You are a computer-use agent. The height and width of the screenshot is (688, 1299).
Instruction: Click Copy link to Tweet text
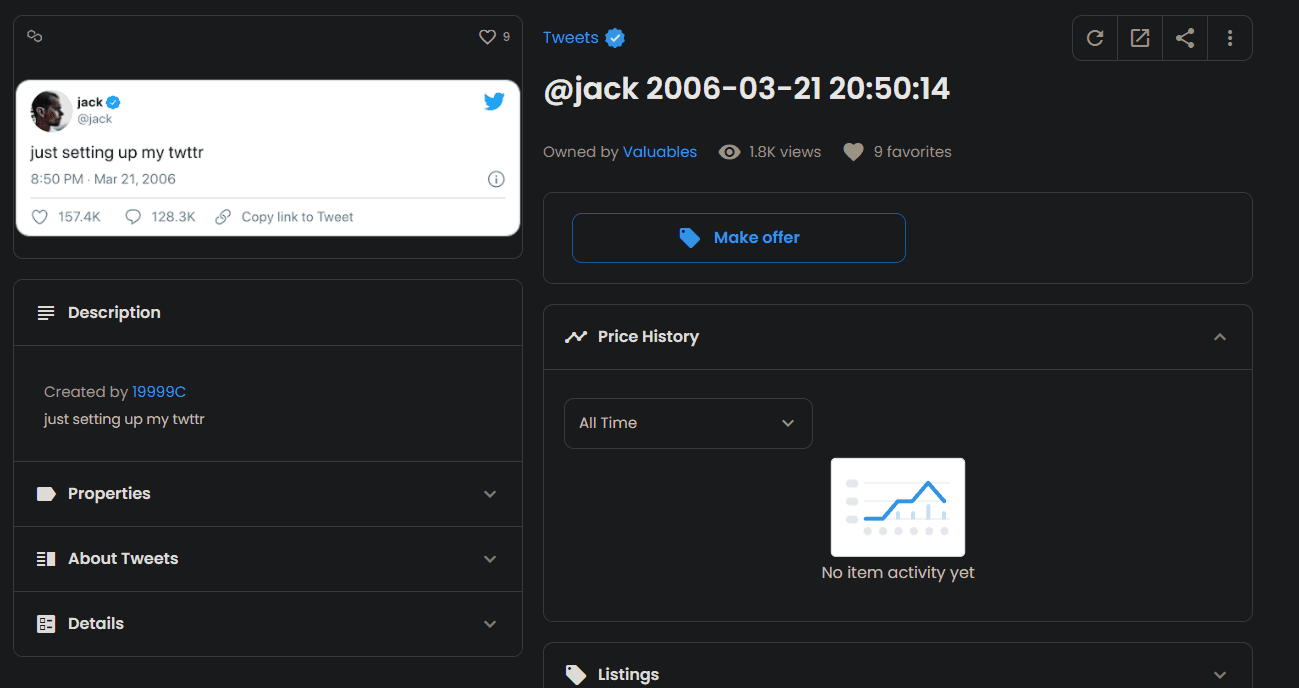tap(297, 217)
